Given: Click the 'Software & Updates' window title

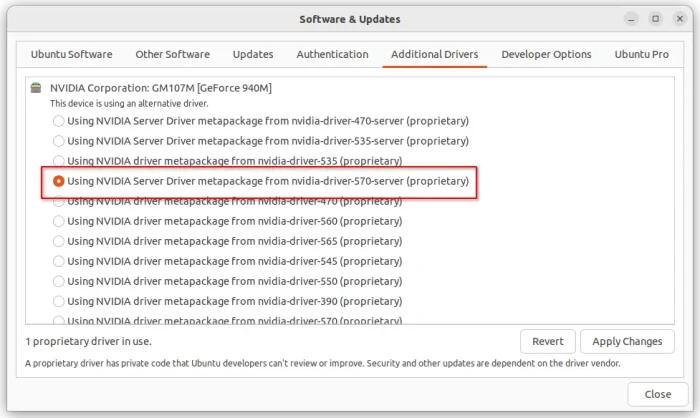Looking at the screenshot, I should coord(350,19).
